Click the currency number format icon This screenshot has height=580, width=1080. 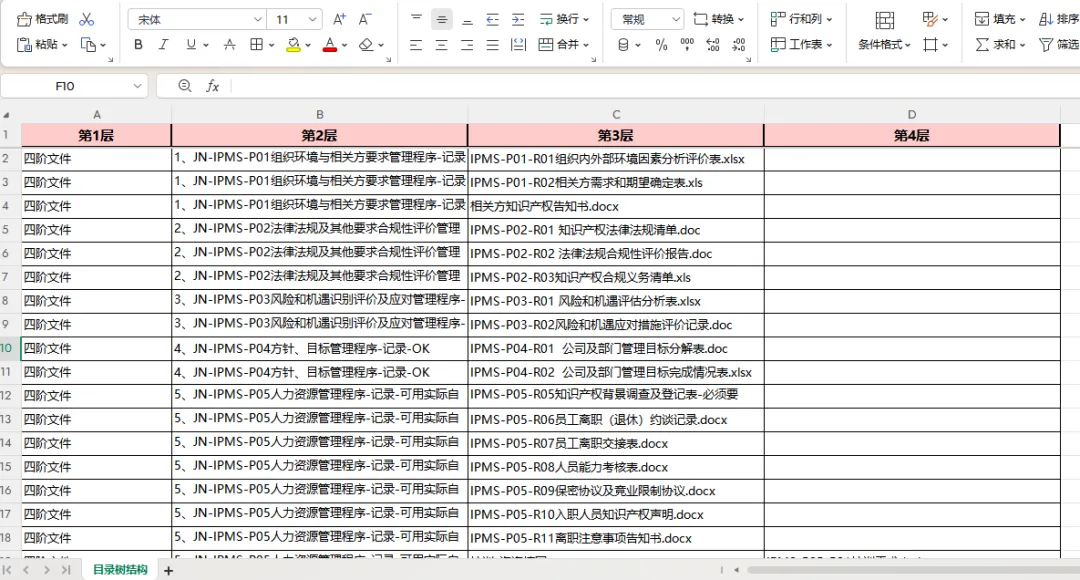click(623, 45)
